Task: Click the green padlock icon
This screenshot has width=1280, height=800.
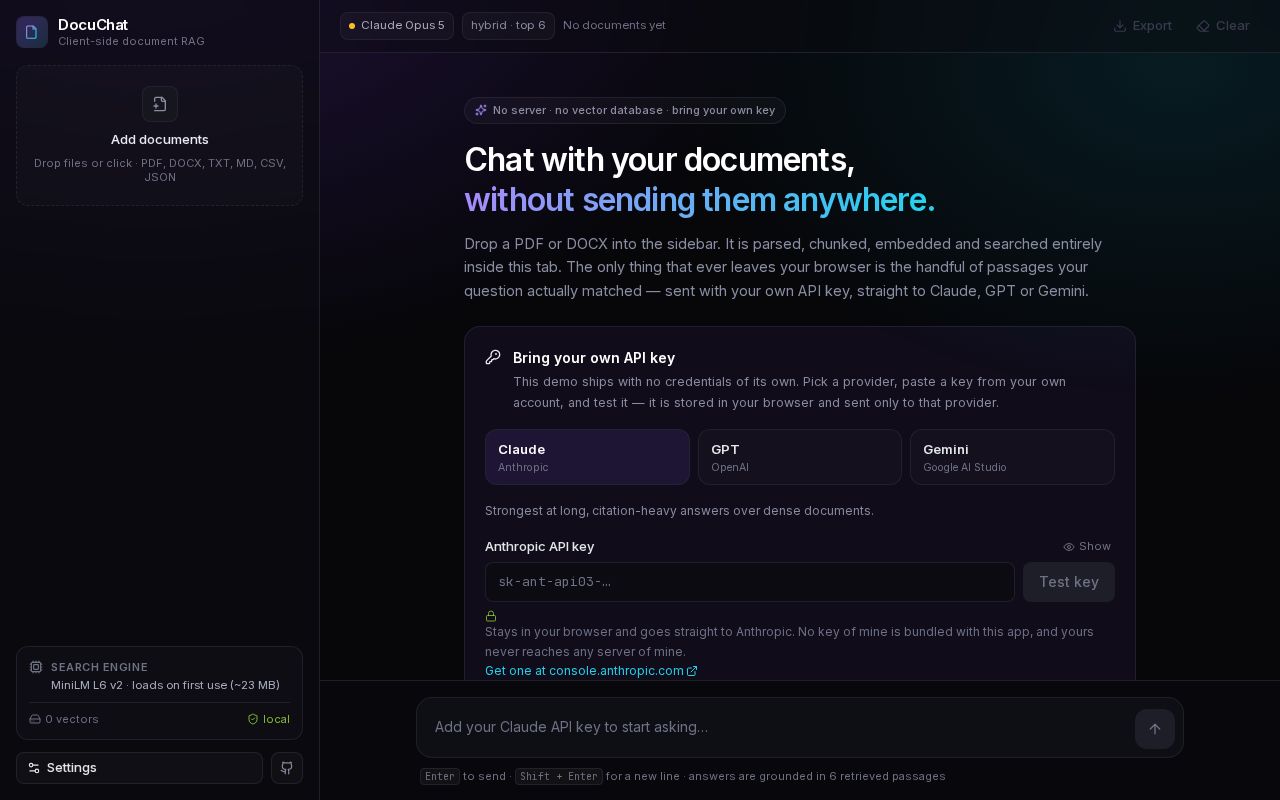Action: click(x=491, y=616)
